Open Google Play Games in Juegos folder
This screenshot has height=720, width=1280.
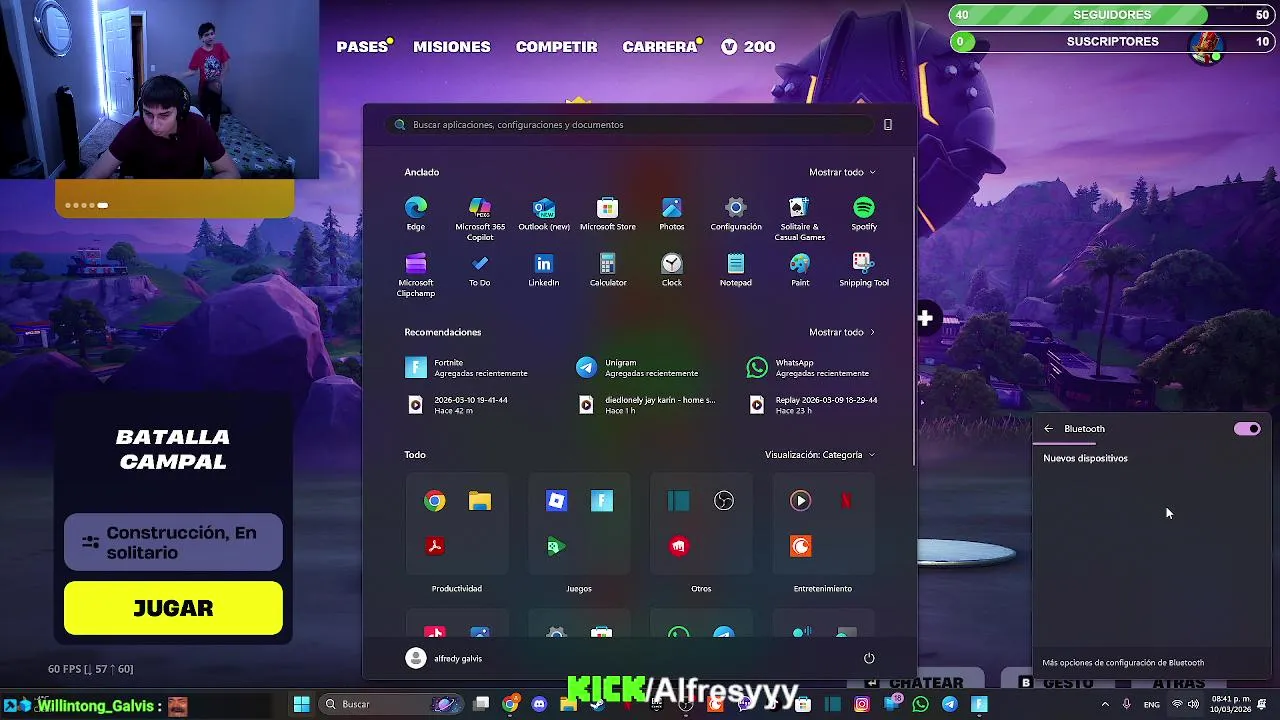coord(557,546)
